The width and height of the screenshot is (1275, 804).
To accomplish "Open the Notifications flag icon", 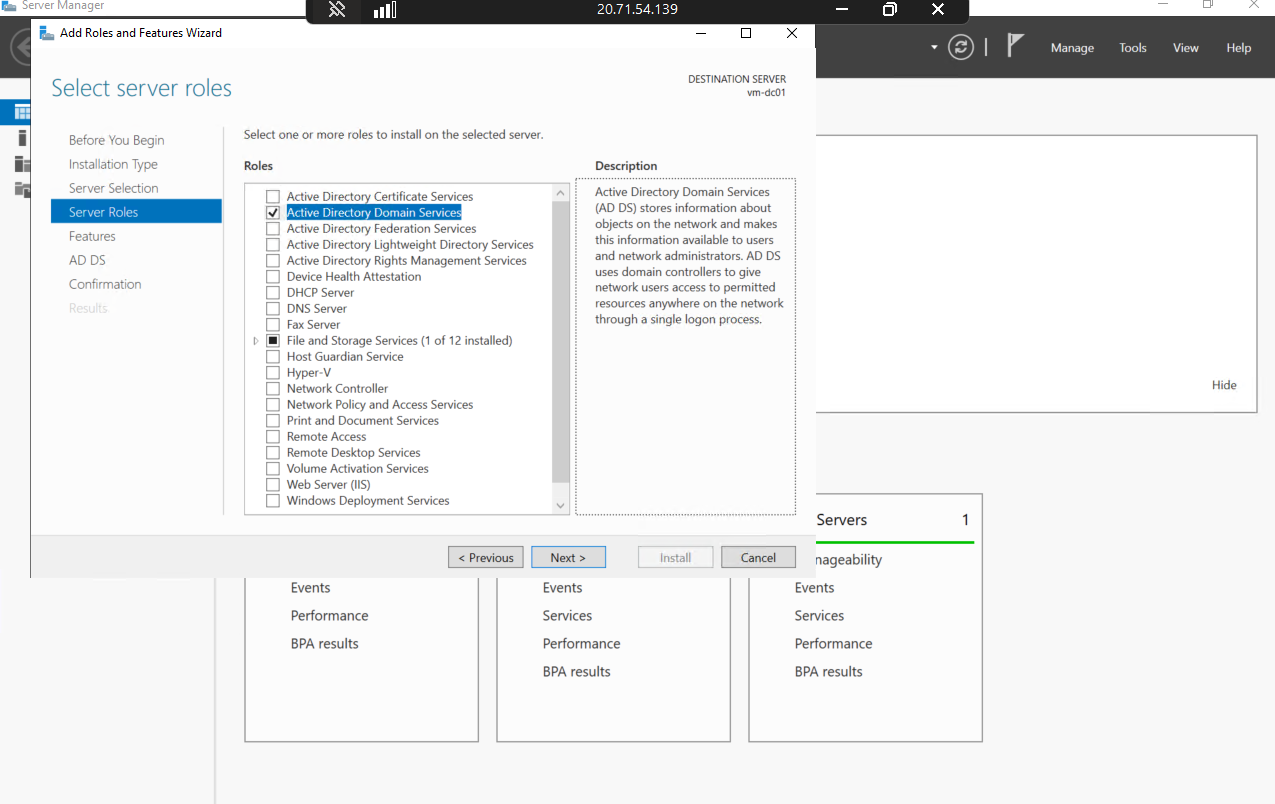I will point(1015,46).
